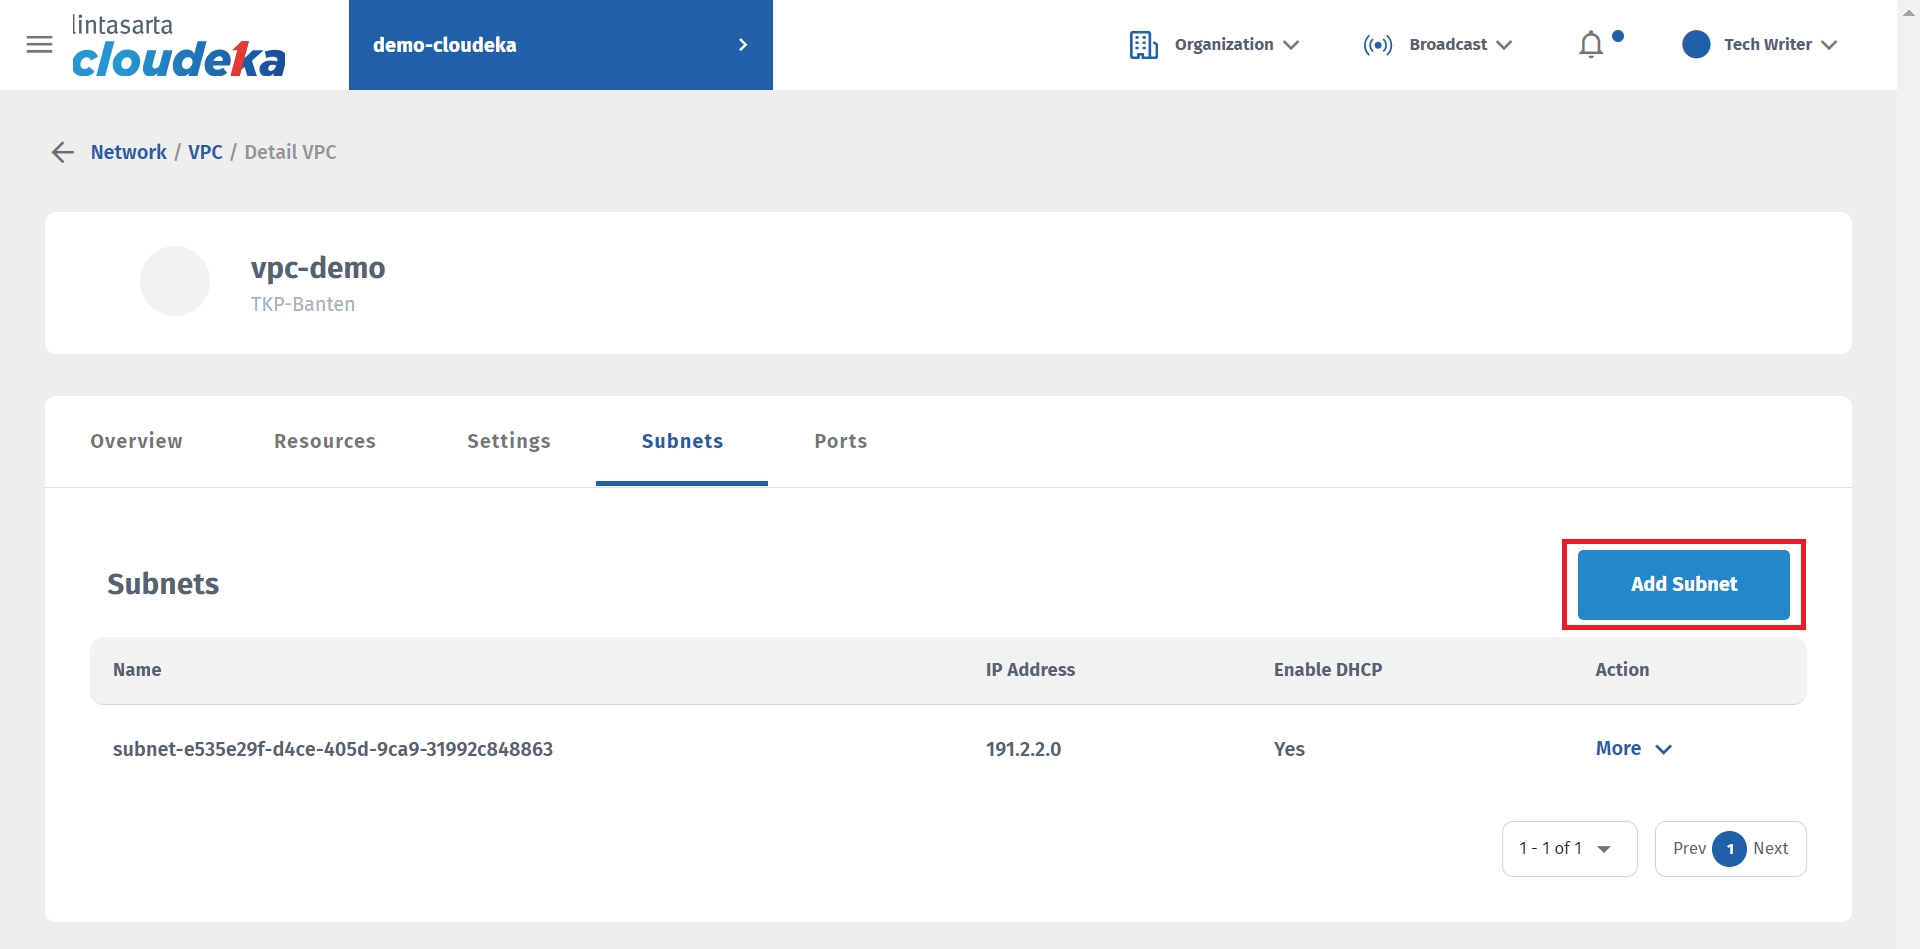Image resolution: width=1920 pixels, height=949 pixels.
Task: Click the Organization building icon
Action: [x=1143, y=45]
